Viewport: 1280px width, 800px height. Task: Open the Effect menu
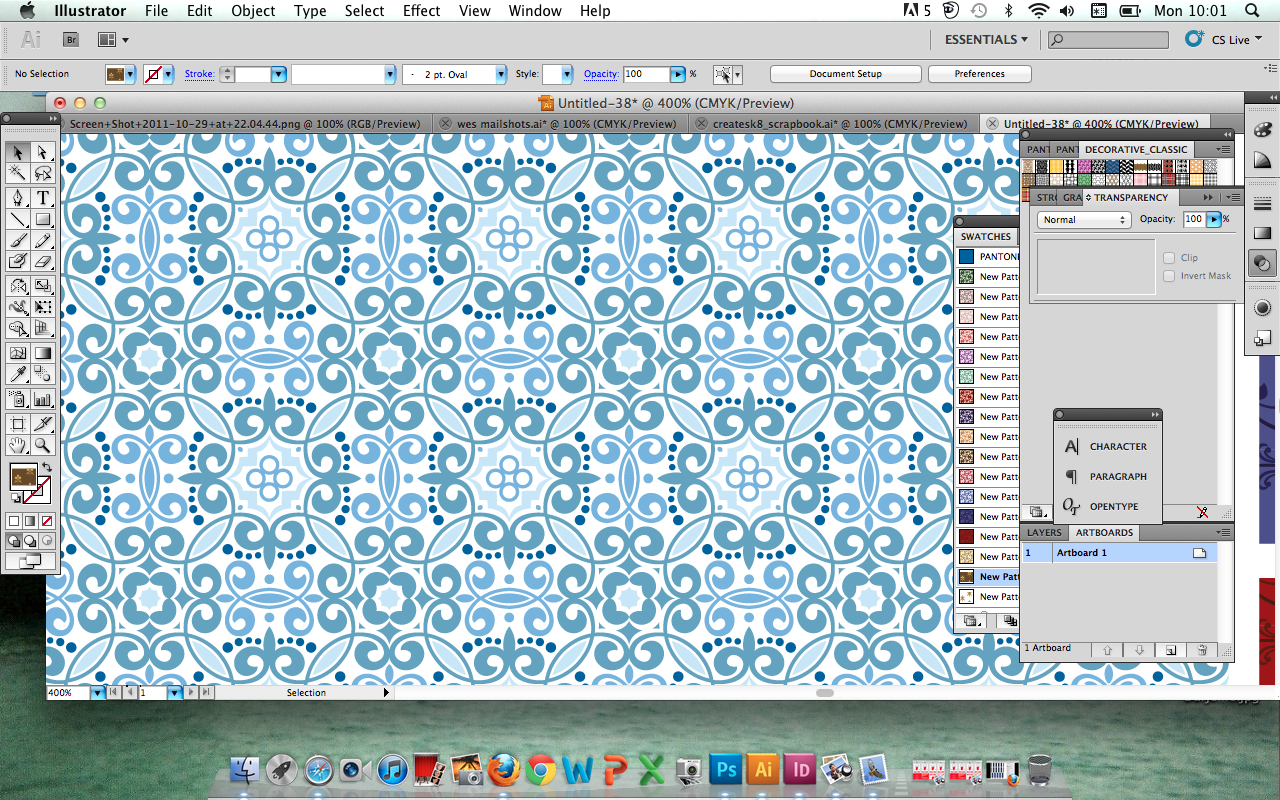coord(421,11)
